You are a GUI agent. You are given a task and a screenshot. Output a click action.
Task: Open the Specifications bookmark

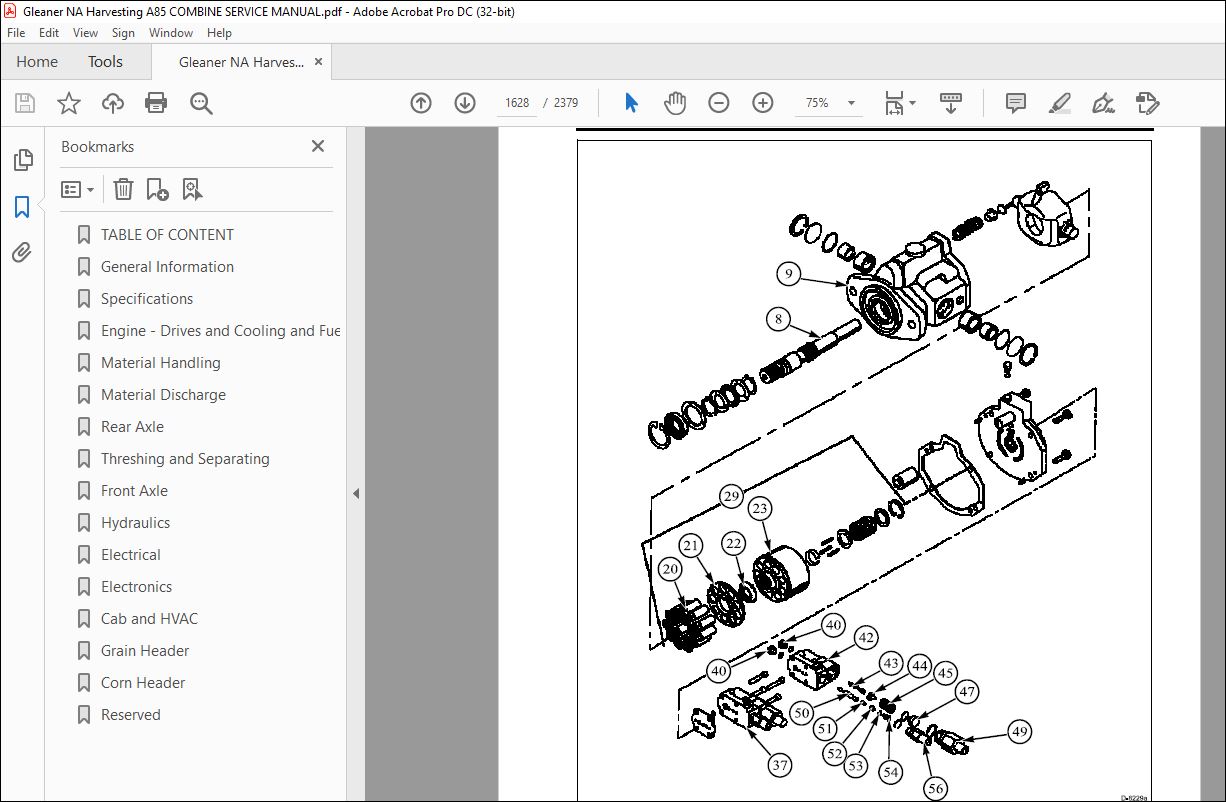[x=147, y=299]
